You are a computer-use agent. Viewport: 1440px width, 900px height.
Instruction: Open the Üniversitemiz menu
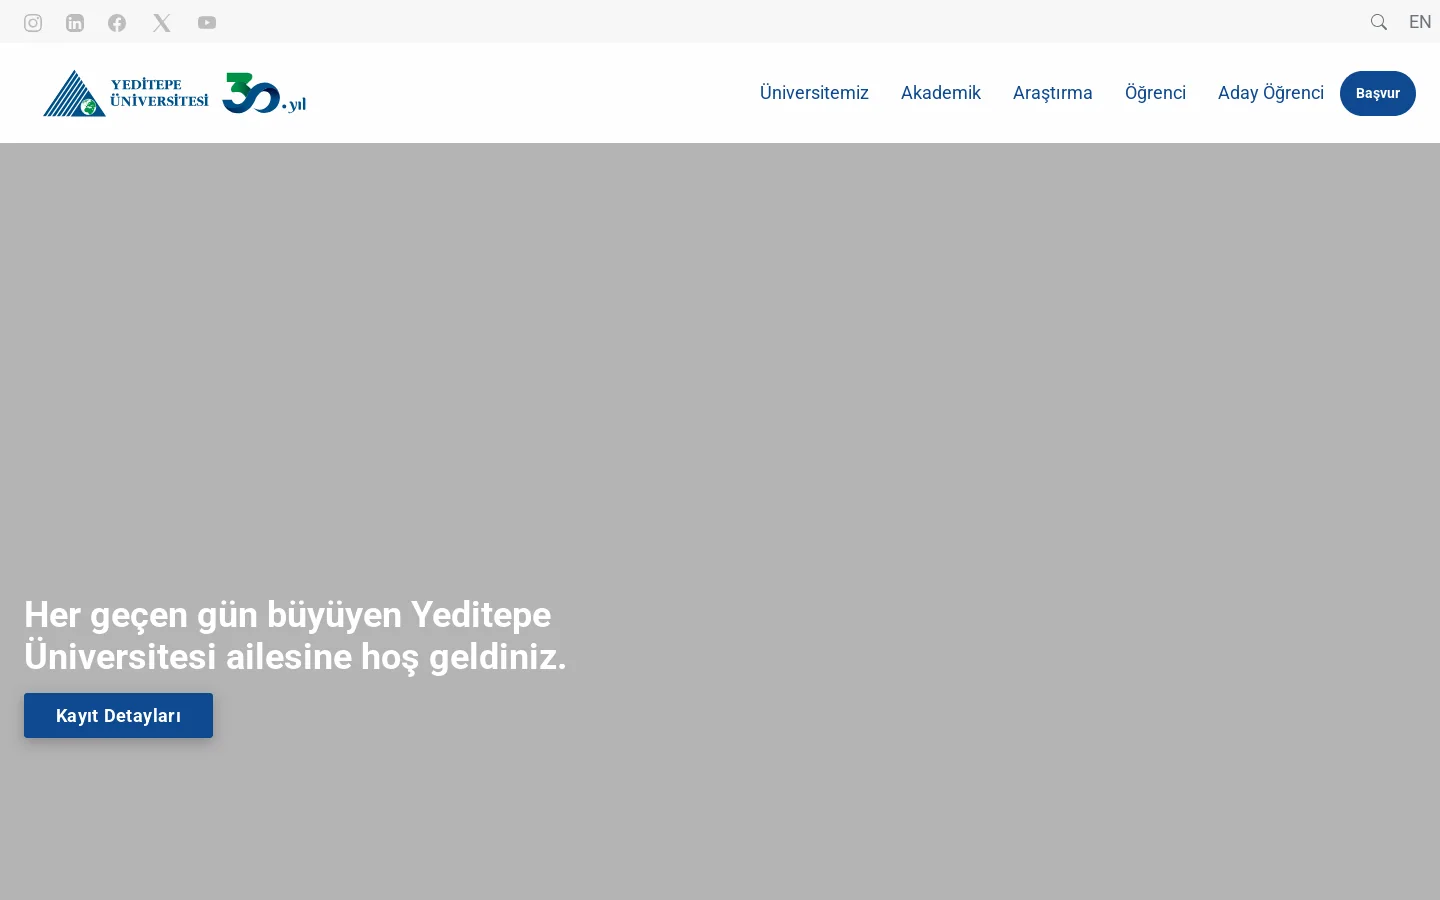click(x=814, y=93)
